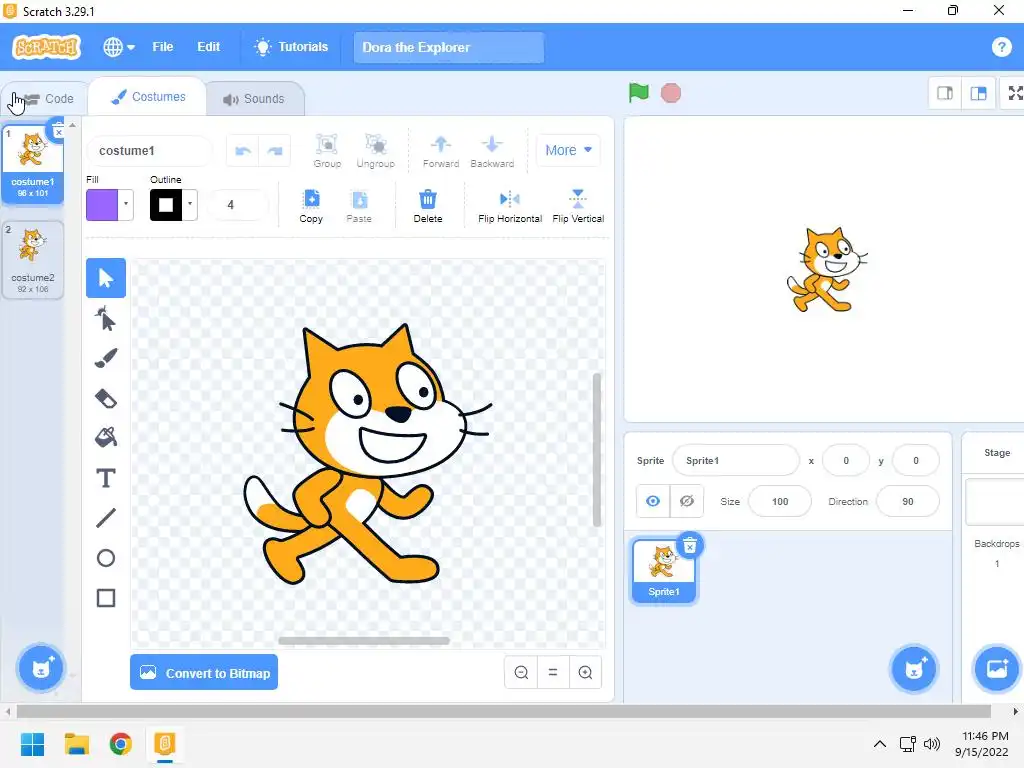1024x768 pixels.
Task: Click the black Outline color swatch
Action: point(166,204)
